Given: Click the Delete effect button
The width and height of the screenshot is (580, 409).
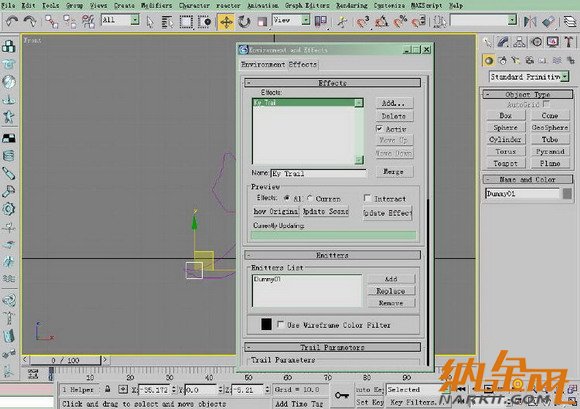Looking at the screenshot, I should [394, 116].
